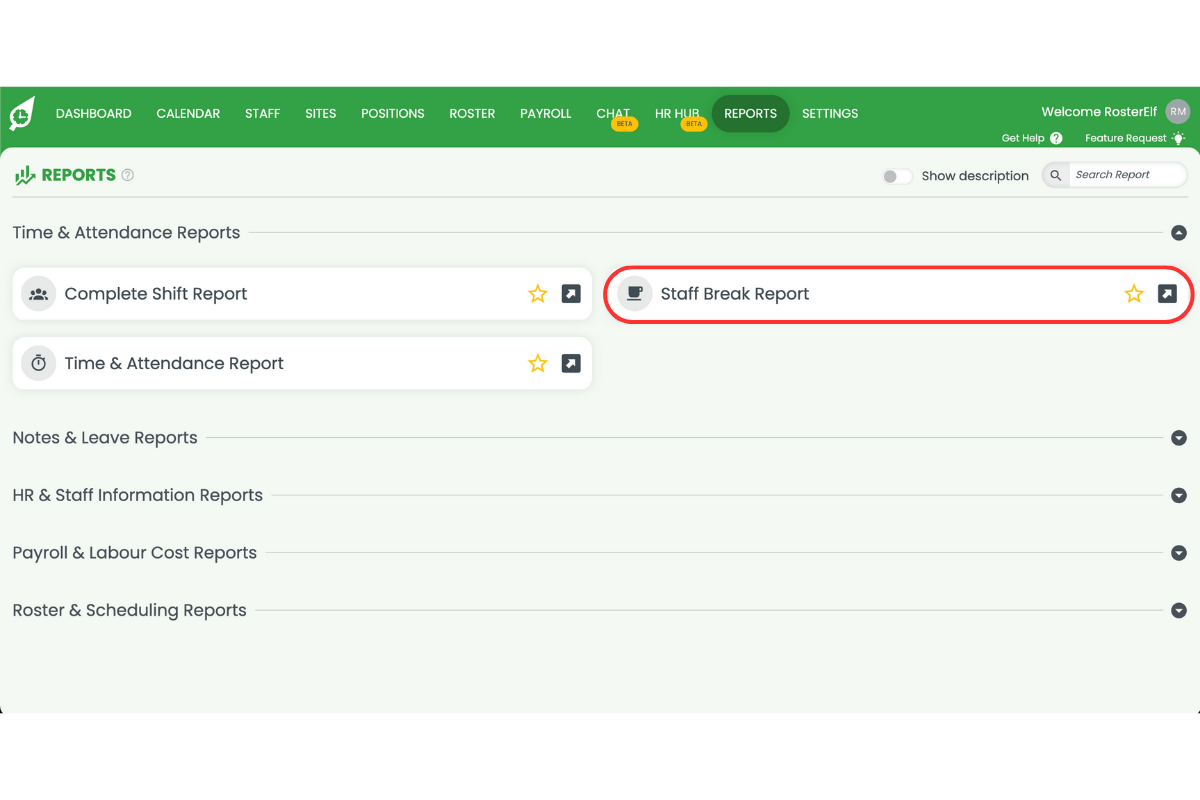Switch to the PAYROLL tab
Viewport: 1200px width, 800px height.
point(545,113)
